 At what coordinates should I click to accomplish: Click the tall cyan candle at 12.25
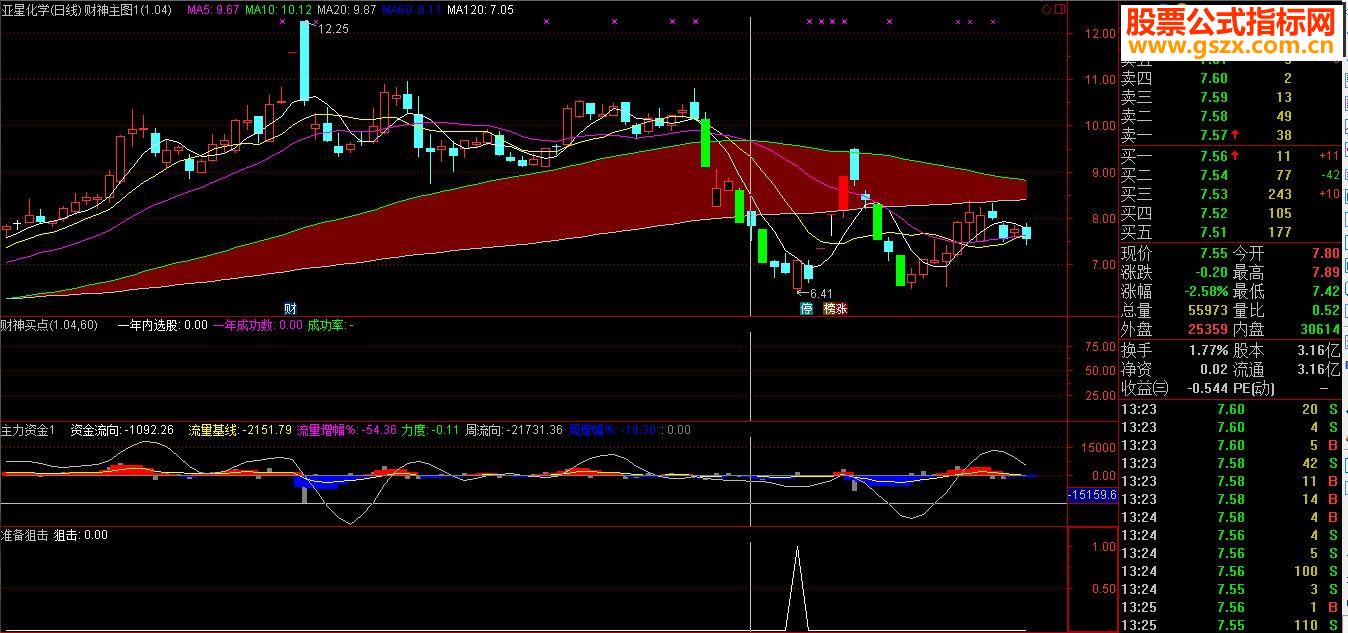tap(304, 60)
